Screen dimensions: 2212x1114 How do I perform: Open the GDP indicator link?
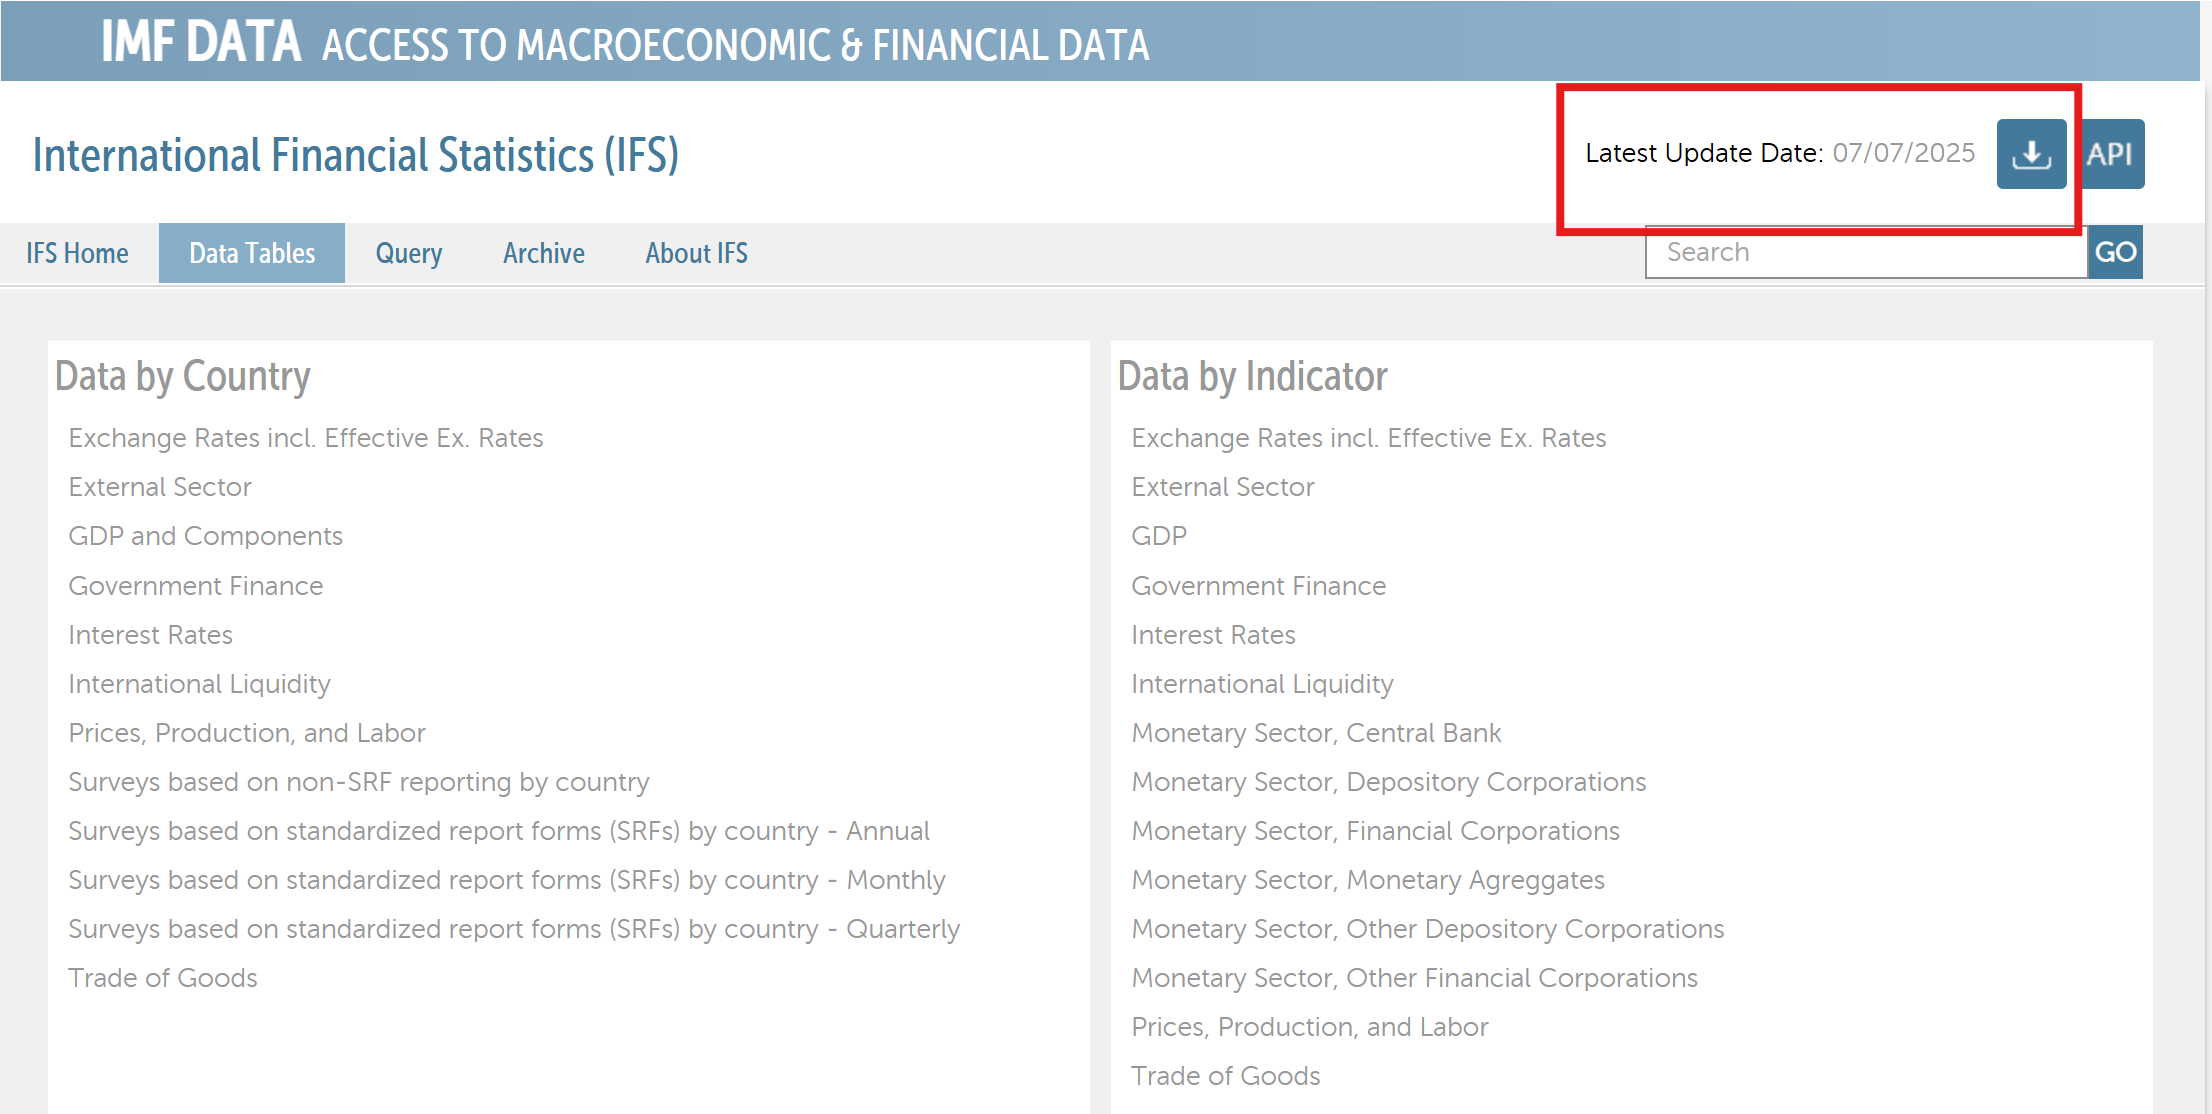(x=1158, y=536)
